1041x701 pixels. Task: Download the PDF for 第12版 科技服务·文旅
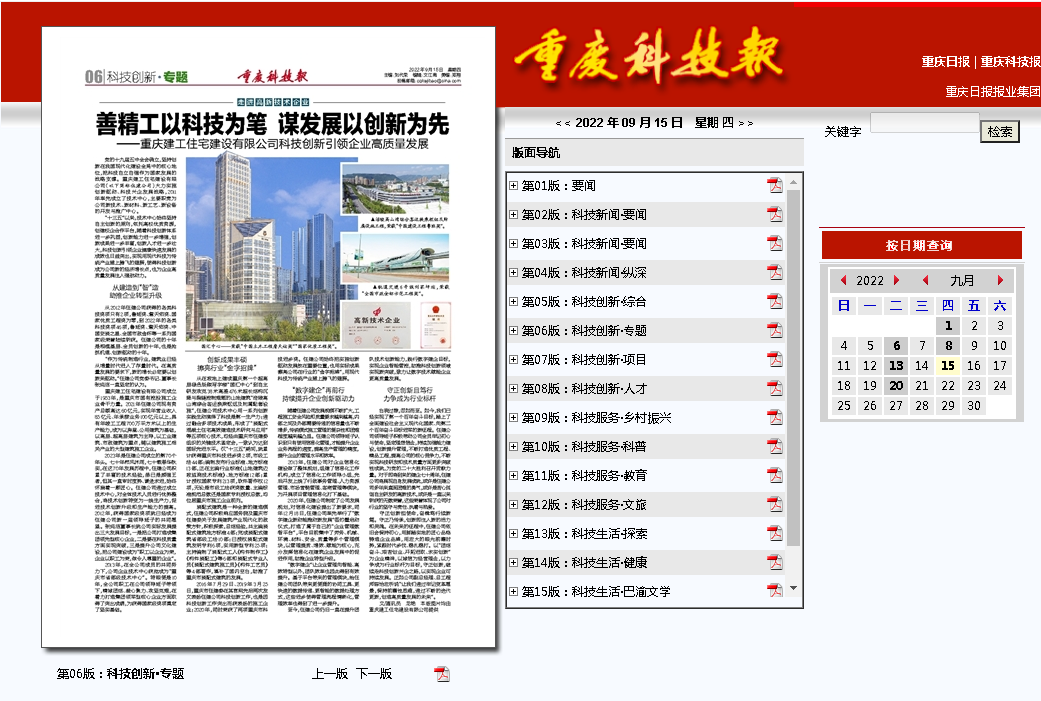pos(775,505)
